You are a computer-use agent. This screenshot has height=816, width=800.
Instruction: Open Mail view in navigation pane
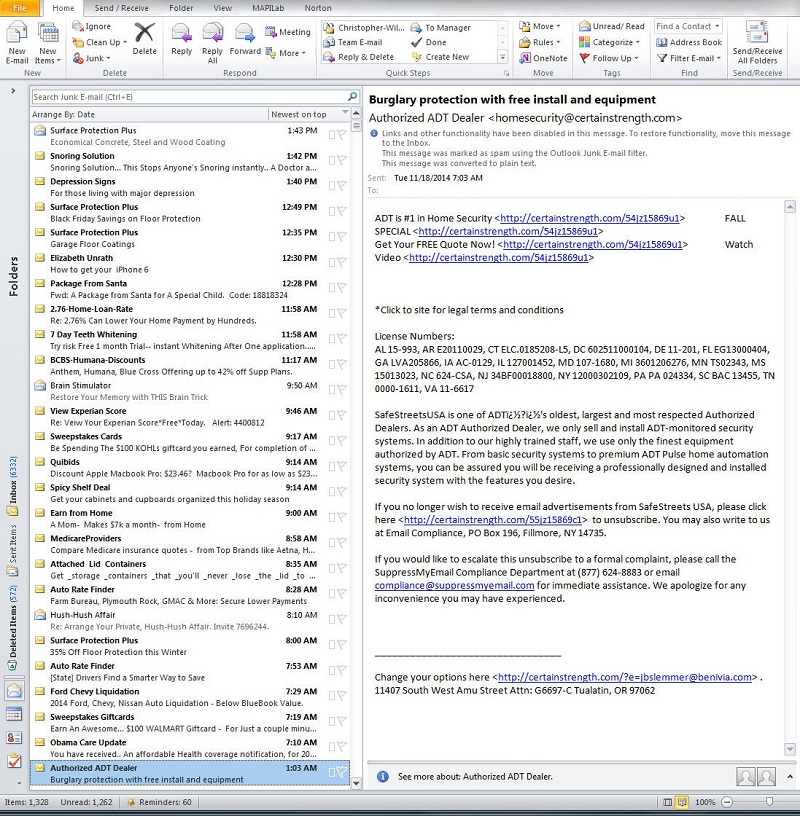[14, 691]
